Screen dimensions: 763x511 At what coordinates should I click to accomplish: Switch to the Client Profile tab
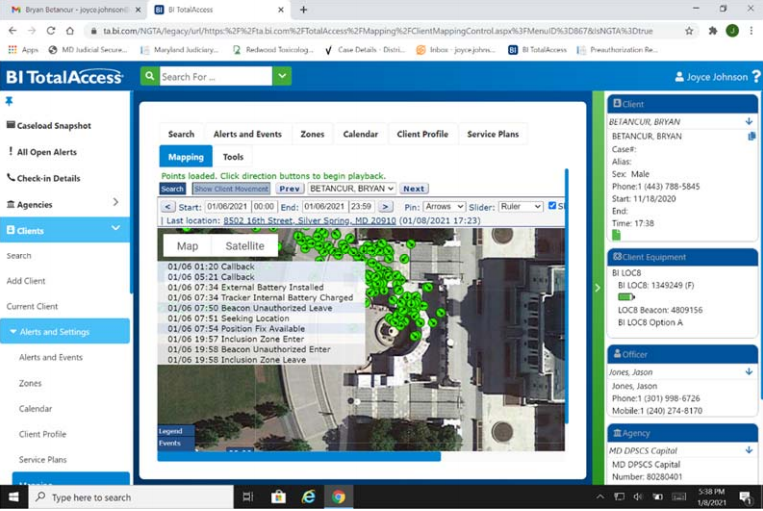[x=422, y=134]
